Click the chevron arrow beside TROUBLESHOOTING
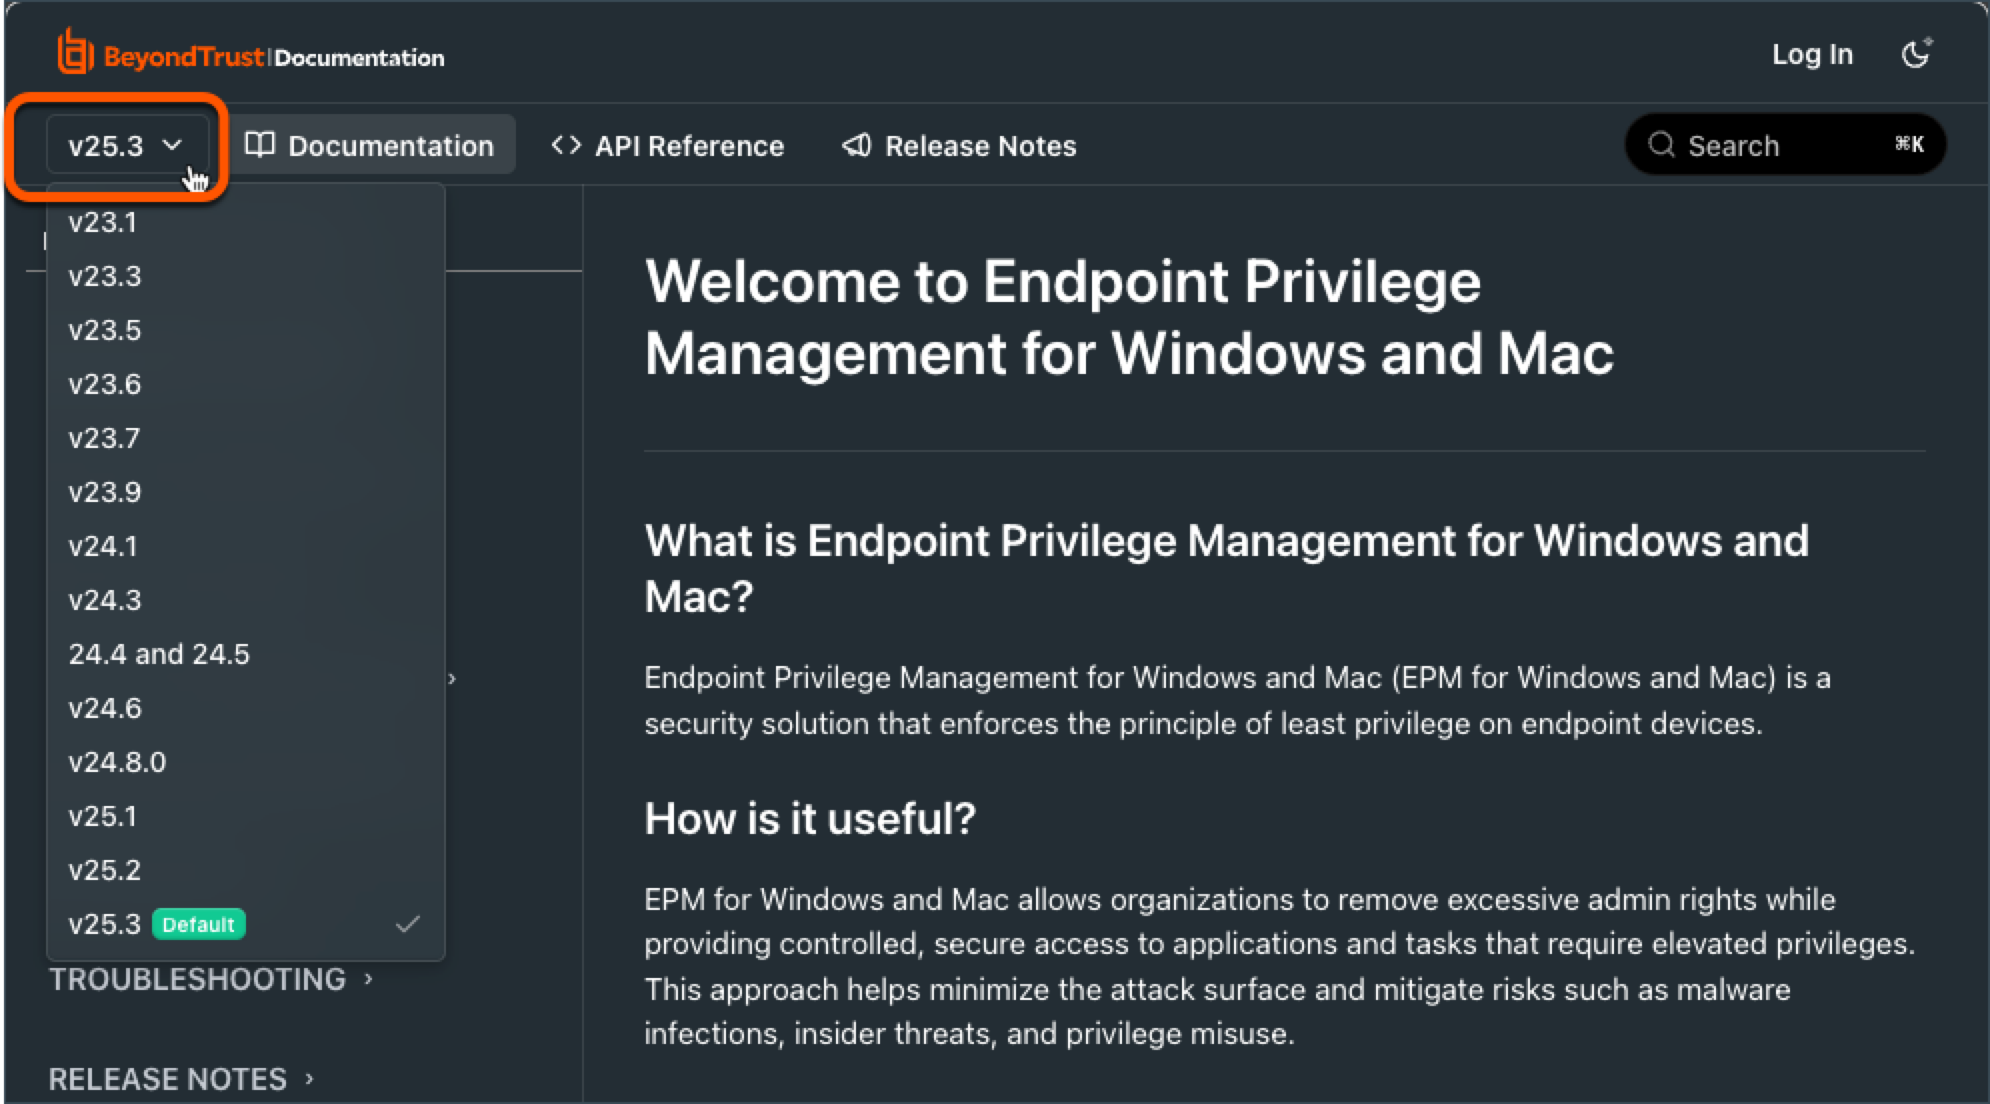 369,979
